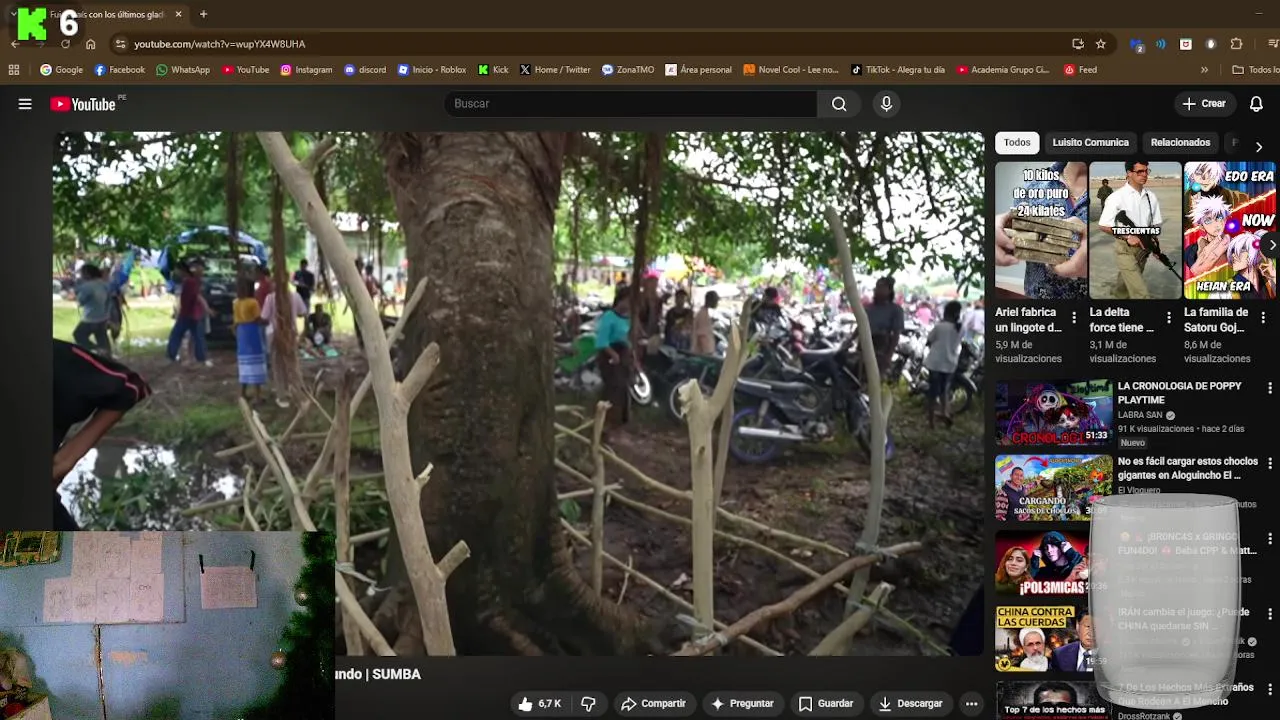Open YouTube notifications bell
Image resolution: width=1280 pixels, height=720 pixels.
click(1256, 104)
